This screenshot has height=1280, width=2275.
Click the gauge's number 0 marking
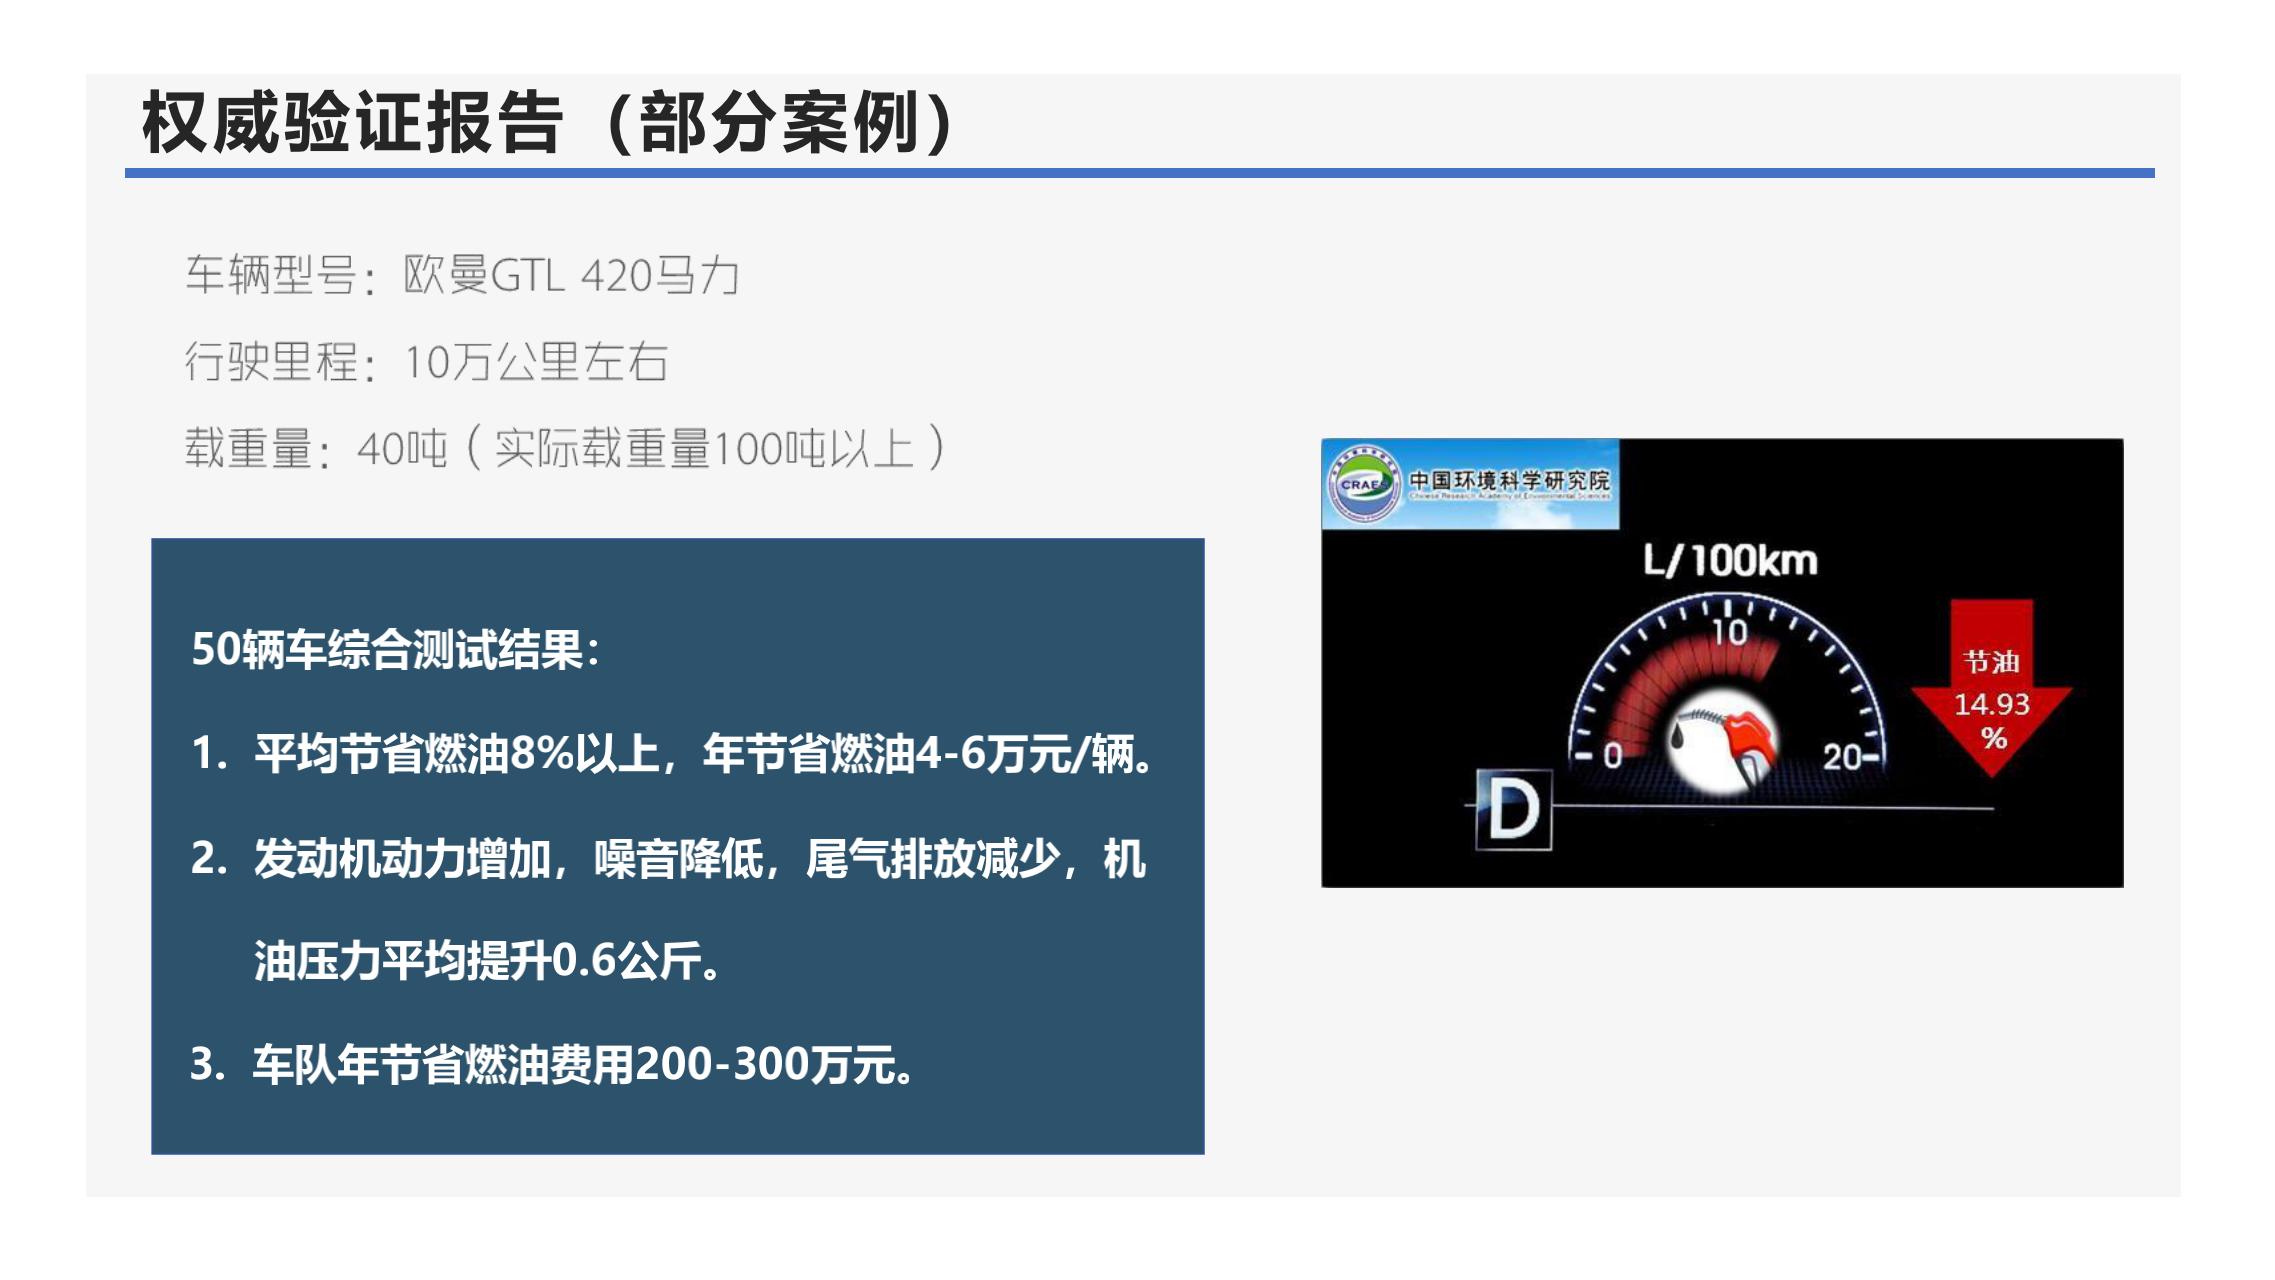pos(1612,756)
